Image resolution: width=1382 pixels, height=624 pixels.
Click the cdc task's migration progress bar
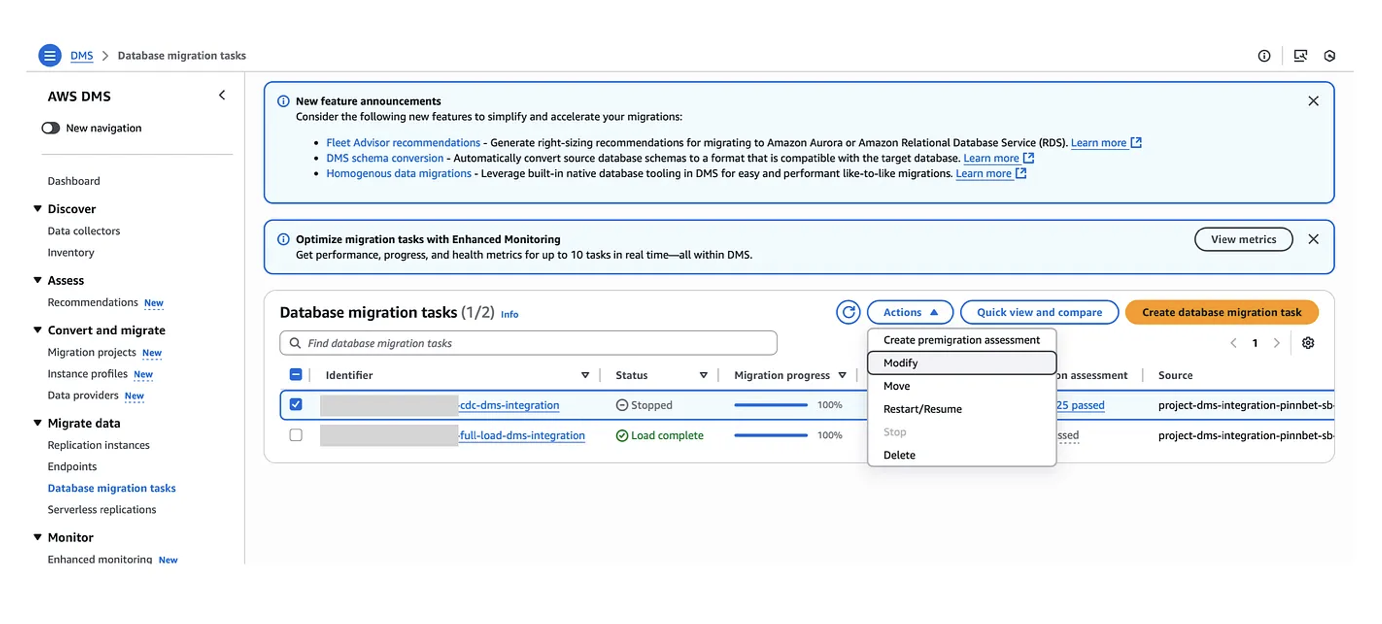click(x=771, y=405)
